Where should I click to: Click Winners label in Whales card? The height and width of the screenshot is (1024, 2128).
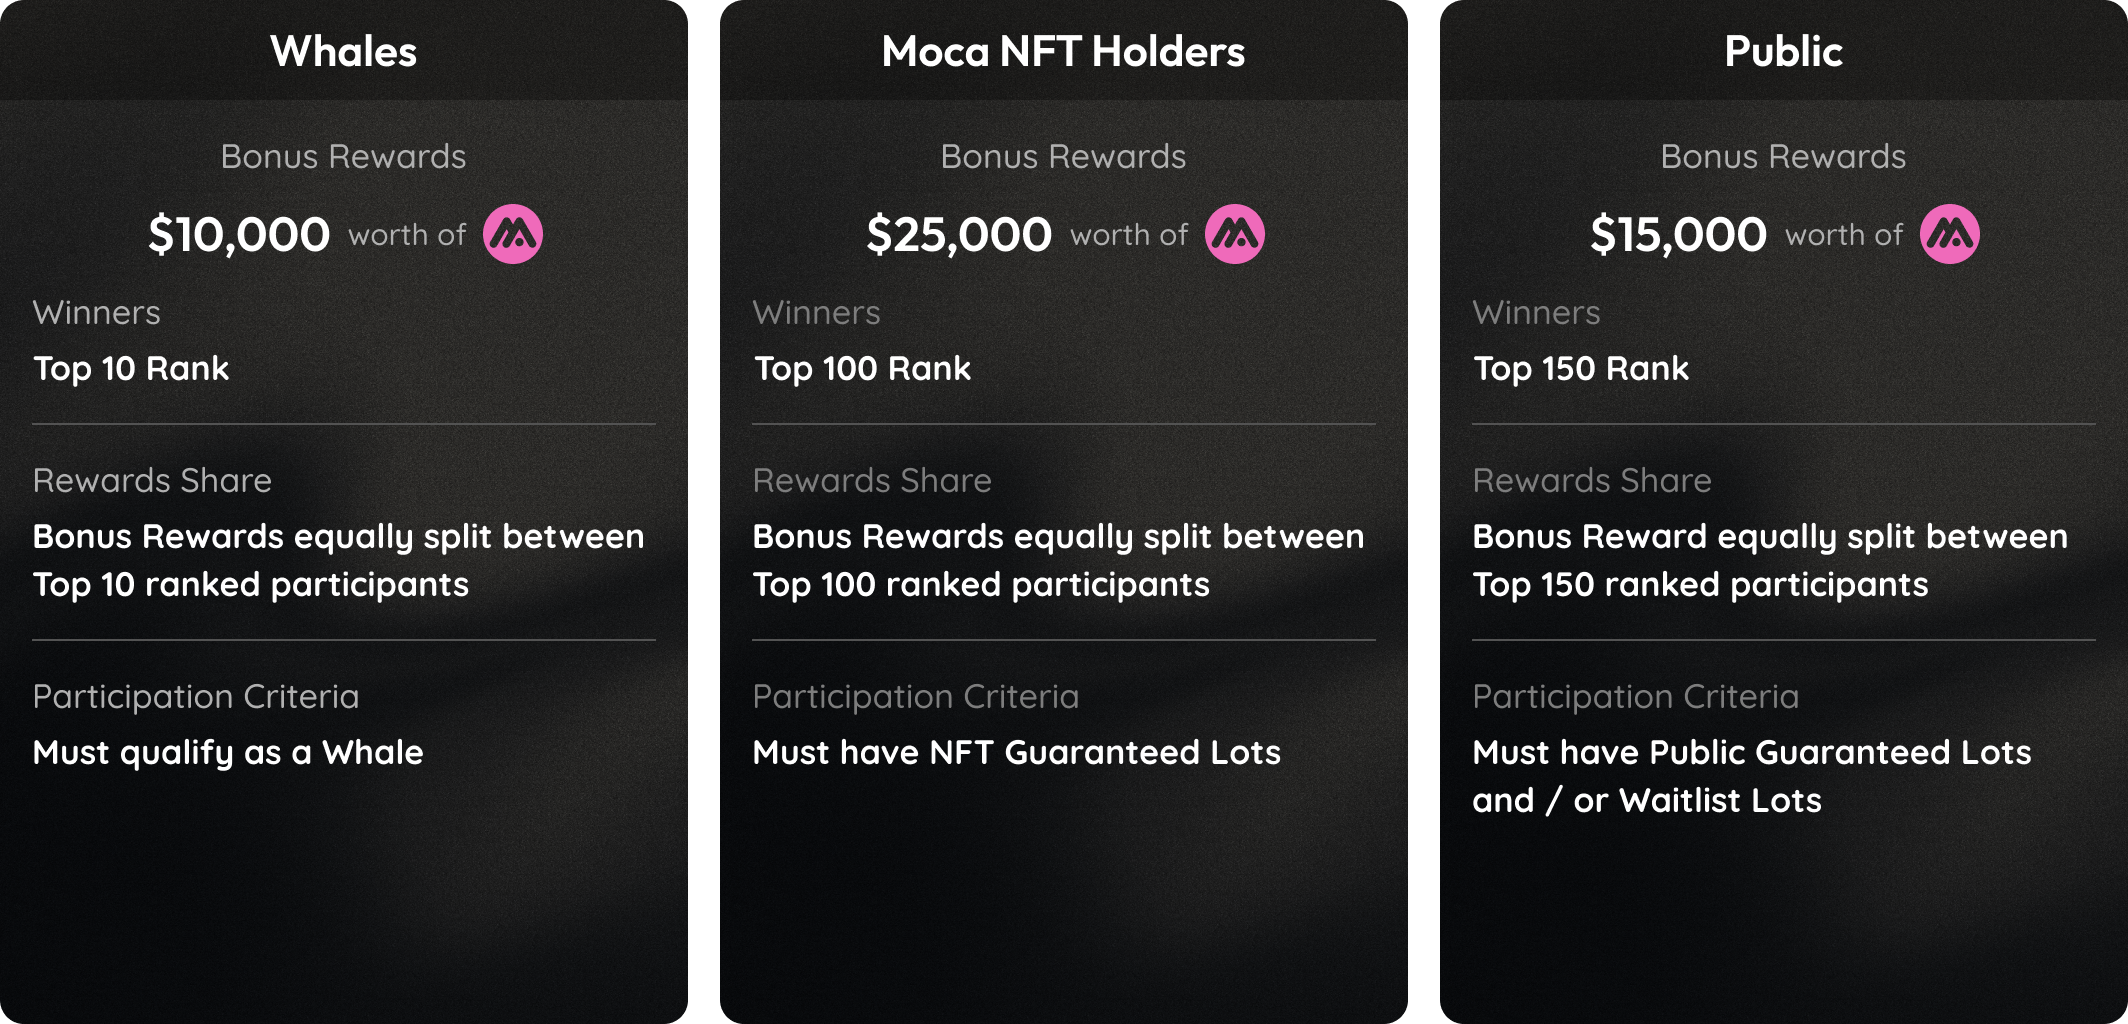[97, 313]
